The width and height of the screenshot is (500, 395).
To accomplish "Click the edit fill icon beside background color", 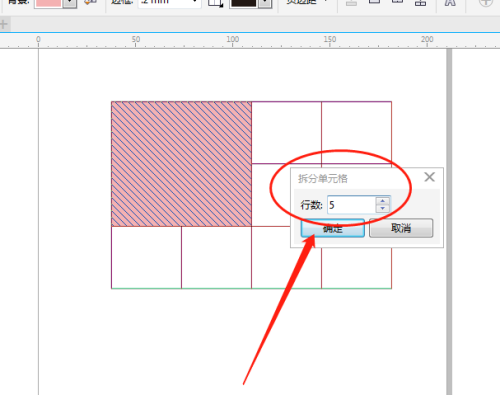I will 90,3.
